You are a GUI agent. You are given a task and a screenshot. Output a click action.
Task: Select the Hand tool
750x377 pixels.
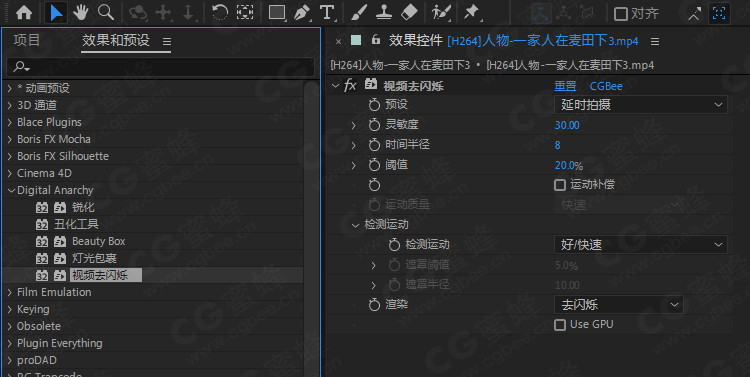pyautogui.click(x=80, y=12)
